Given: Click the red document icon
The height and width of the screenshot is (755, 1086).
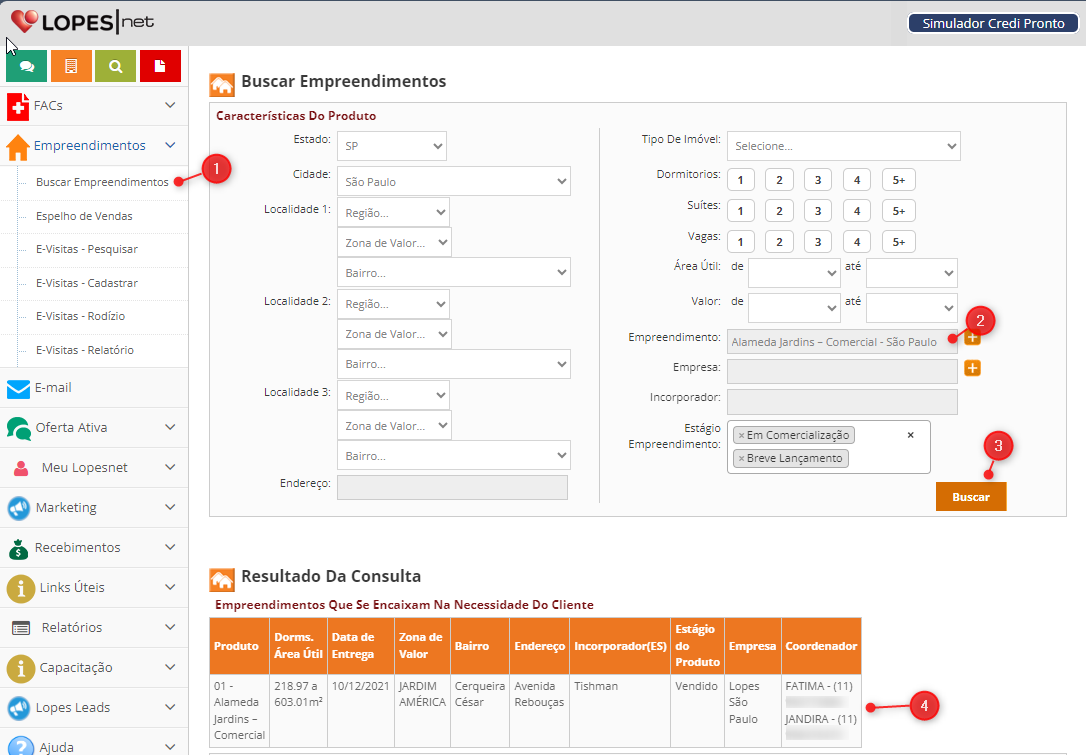Looking at the screenshot, I should [x=160, y=66].
